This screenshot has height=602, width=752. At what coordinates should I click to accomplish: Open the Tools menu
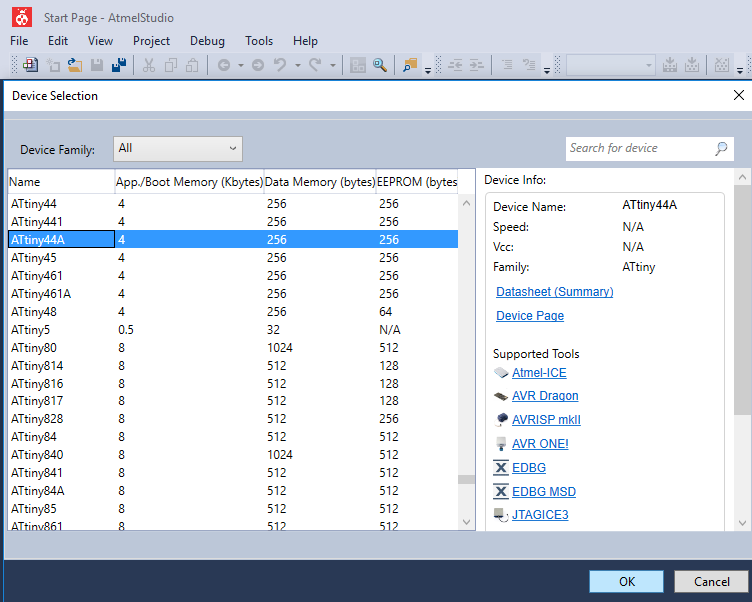[259, 41]
